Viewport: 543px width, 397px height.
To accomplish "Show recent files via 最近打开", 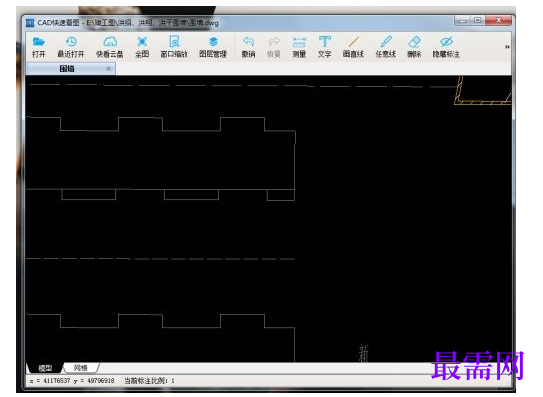I will [x=71, y=47].
